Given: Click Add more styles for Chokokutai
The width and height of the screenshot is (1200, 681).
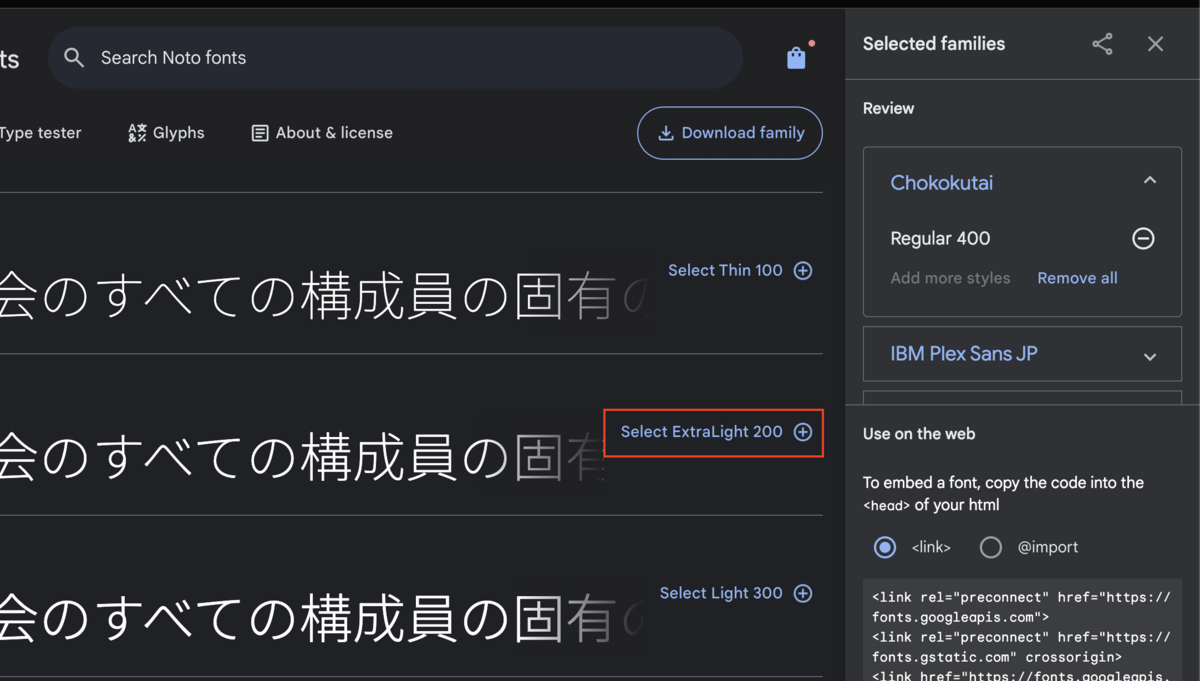Looking at the screenshot, I should point(950,278).
